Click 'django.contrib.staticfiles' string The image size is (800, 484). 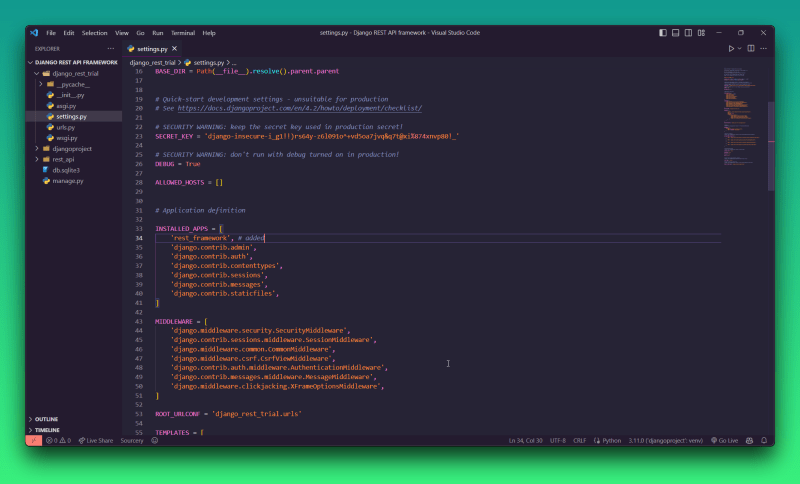click(223, 293)
